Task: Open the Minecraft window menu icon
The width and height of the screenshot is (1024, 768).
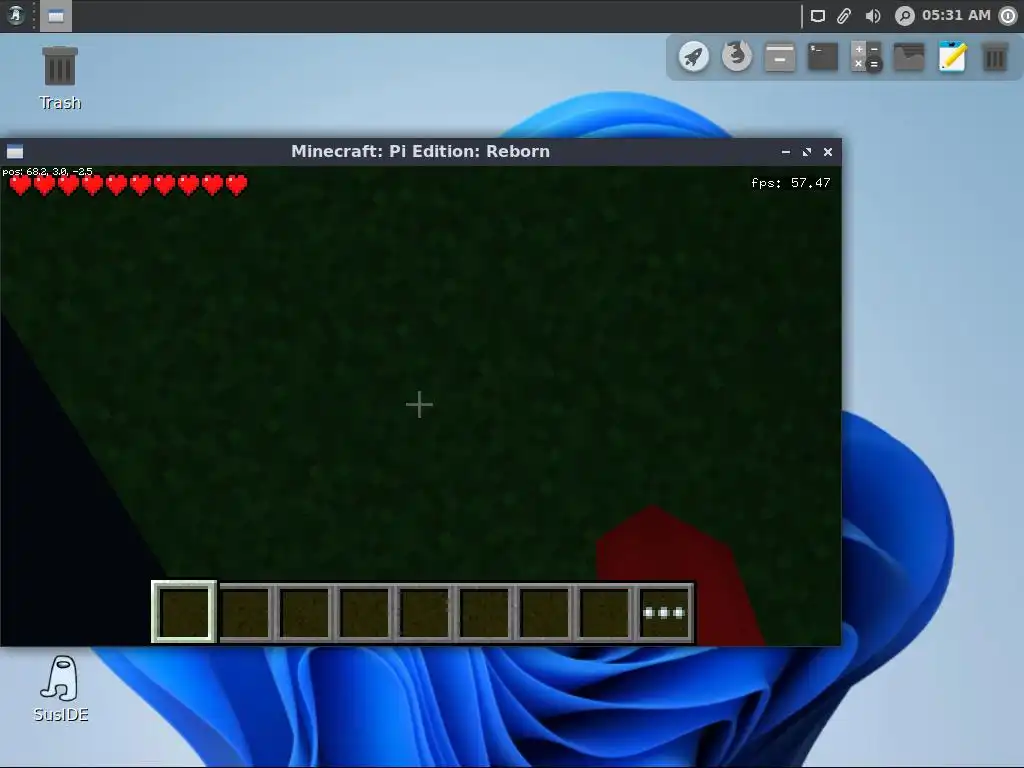Action: (15, 152)
